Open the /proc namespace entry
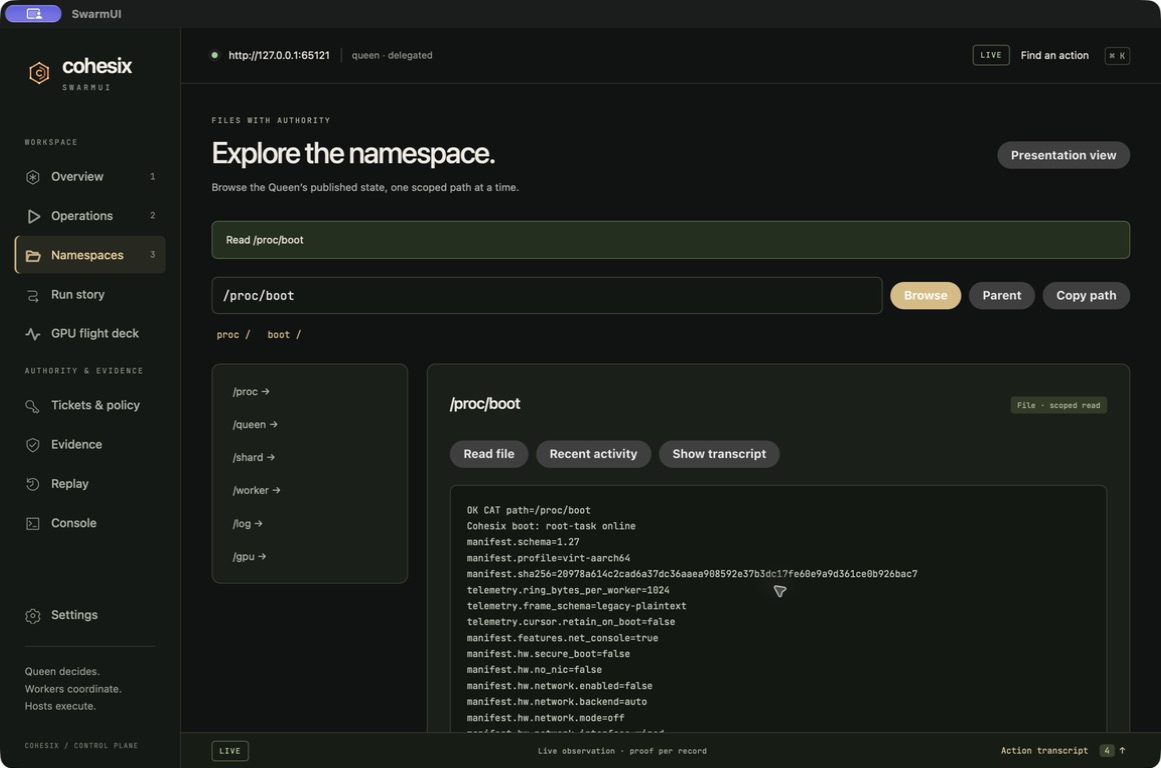 coord(251,392)
